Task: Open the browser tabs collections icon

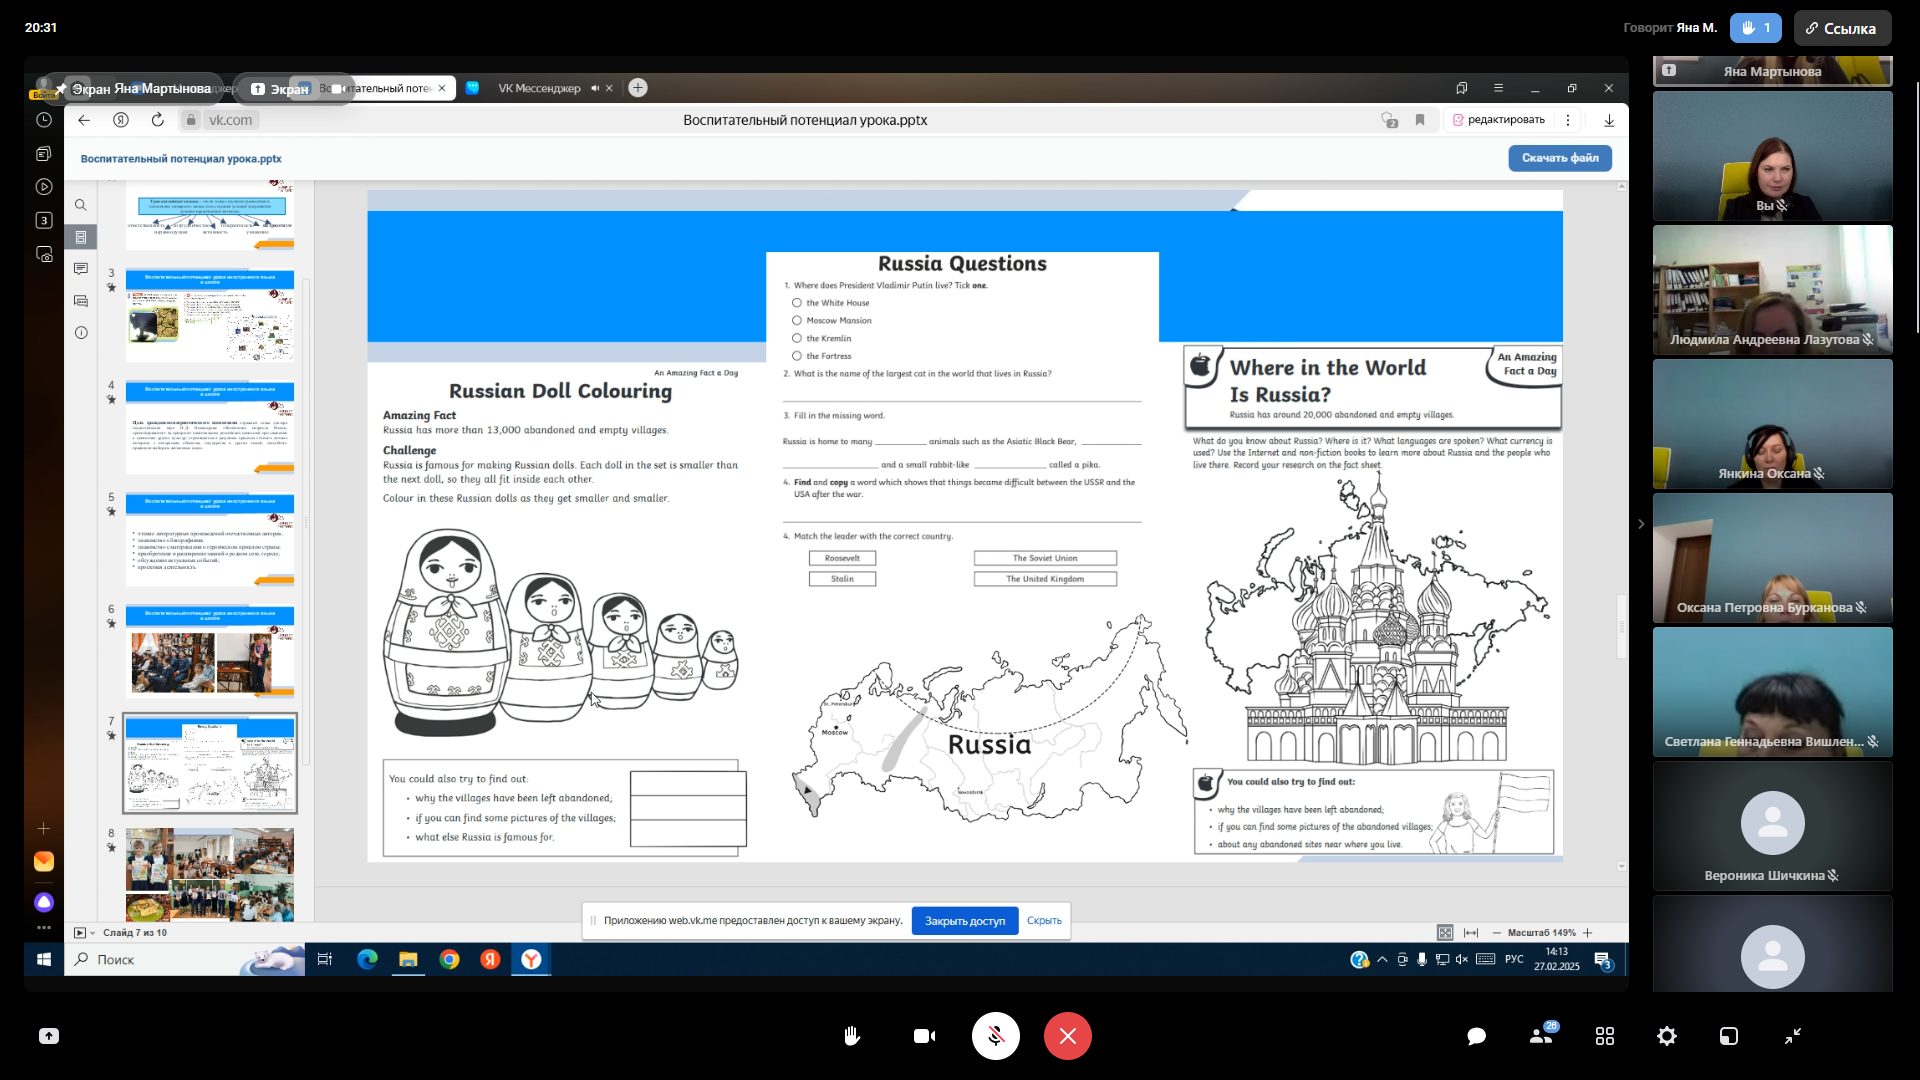Action: [44, 153]
